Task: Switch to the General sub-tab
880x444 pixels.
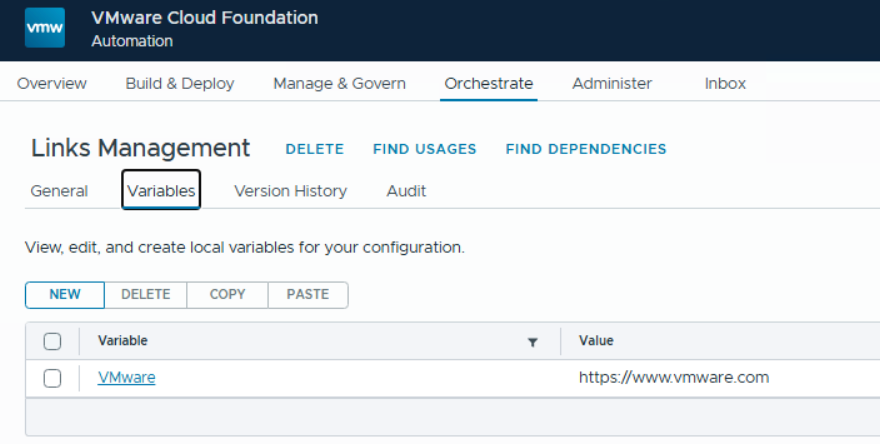Action: point(59,191)
